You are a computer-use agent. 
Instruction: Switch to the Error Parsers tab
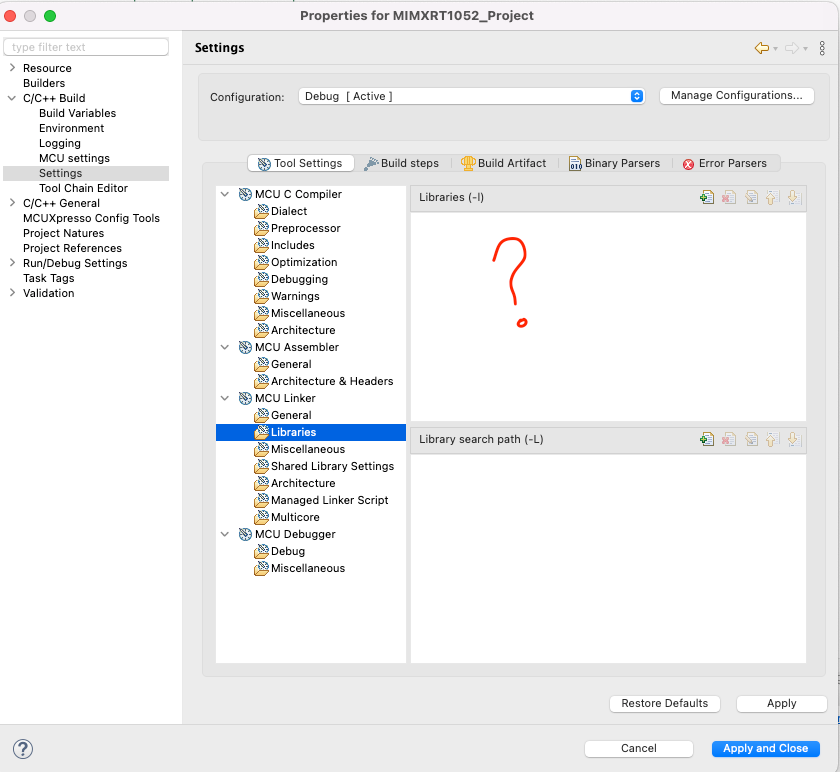tap(725, 163)
